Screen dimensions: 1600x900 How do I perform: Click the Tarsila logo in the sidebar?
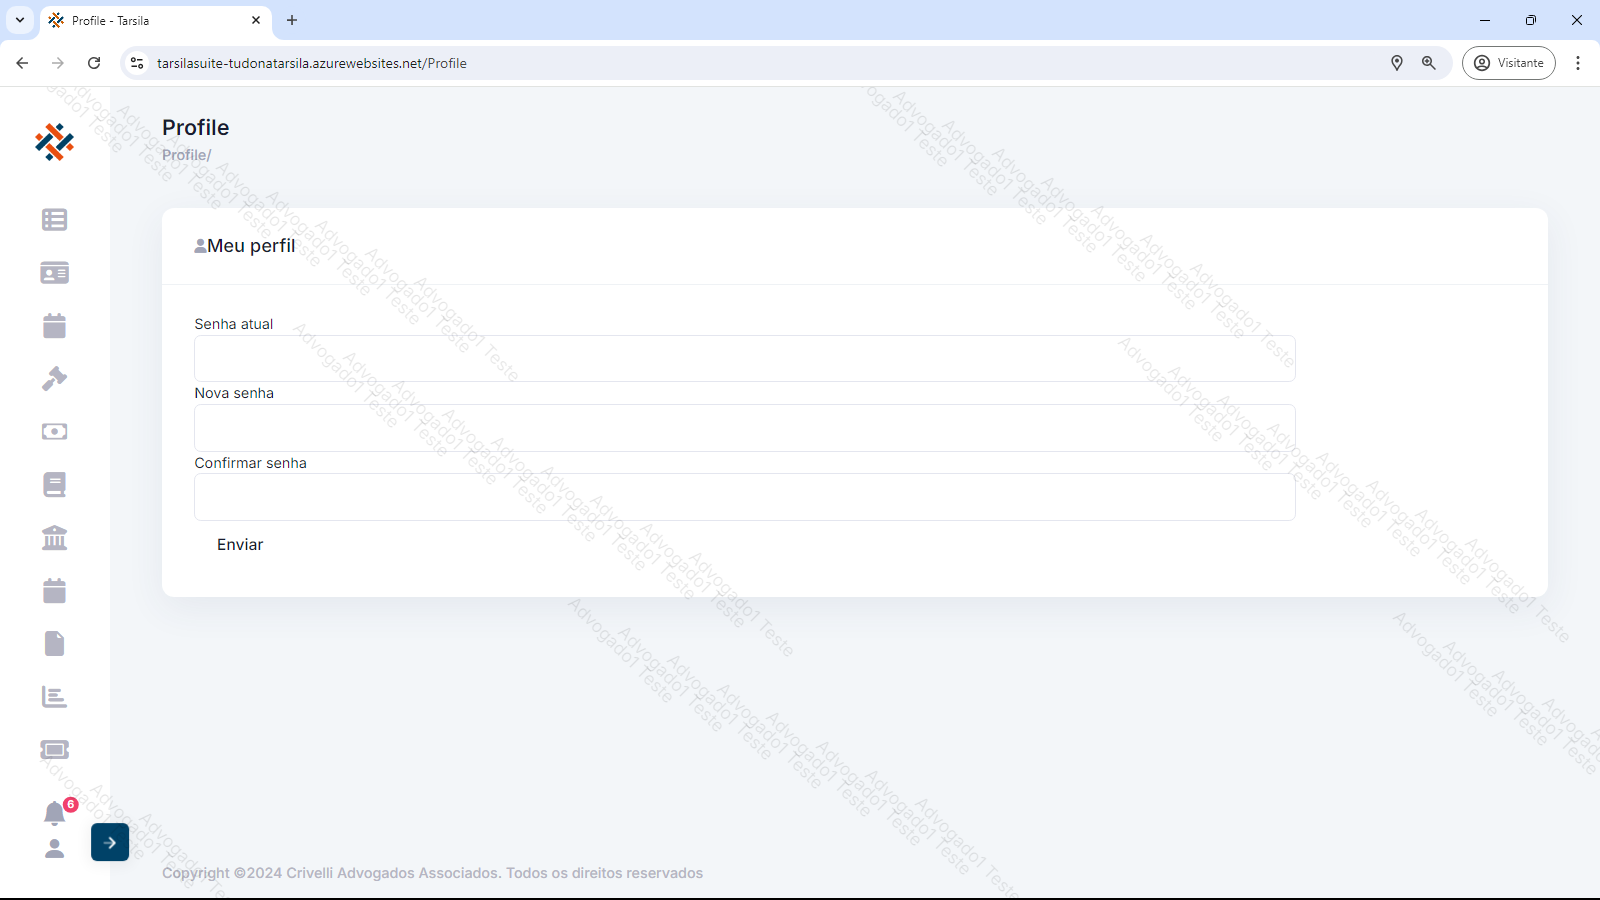[54, 142]
